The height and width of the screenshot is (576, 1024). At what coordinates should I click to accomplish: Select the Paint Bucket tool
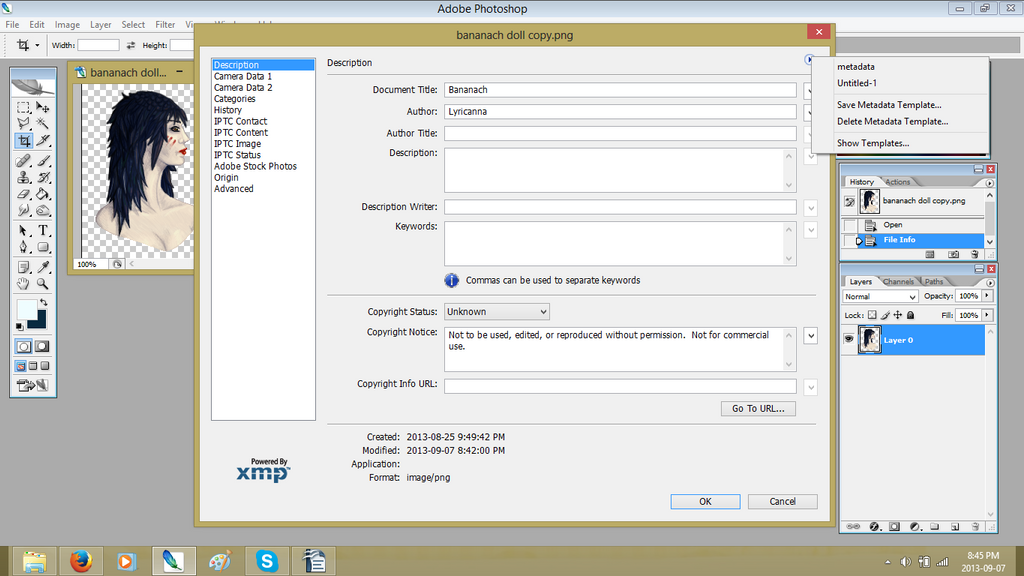(42, 193)
